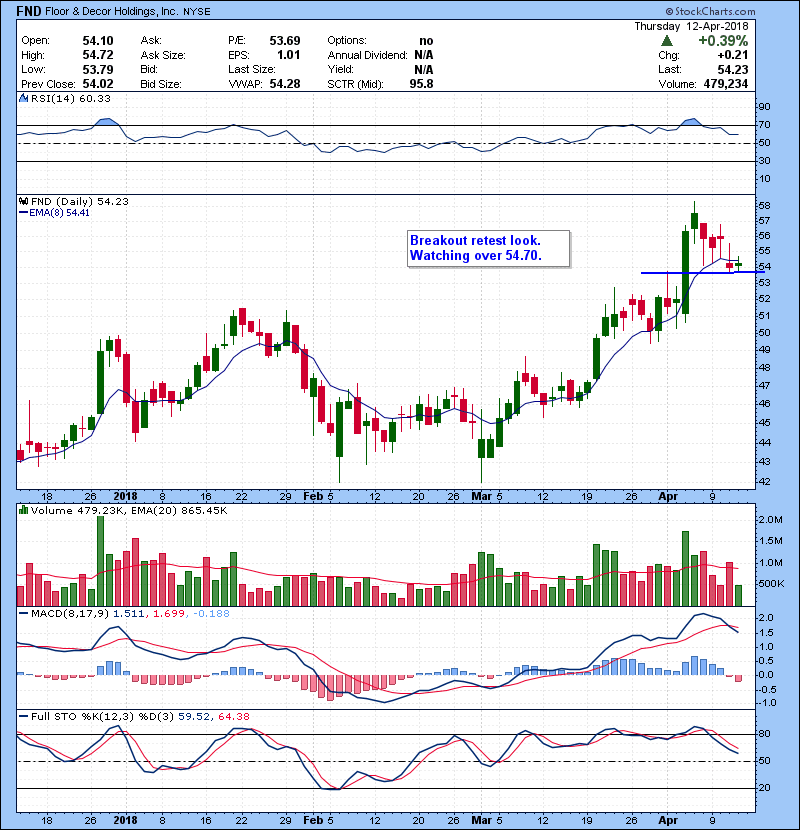Click the 2018 year label on price axis
This screenshot has height=830, width=800.
(125, 497)
